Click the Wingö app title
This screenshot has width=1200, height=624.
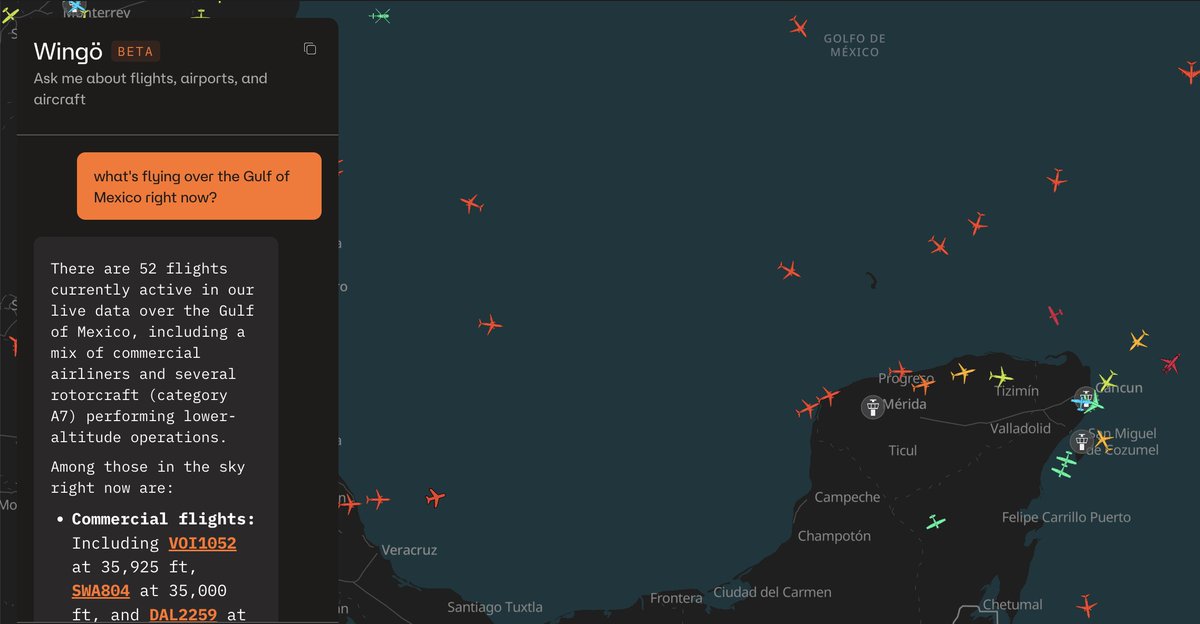tap(68, 51)
